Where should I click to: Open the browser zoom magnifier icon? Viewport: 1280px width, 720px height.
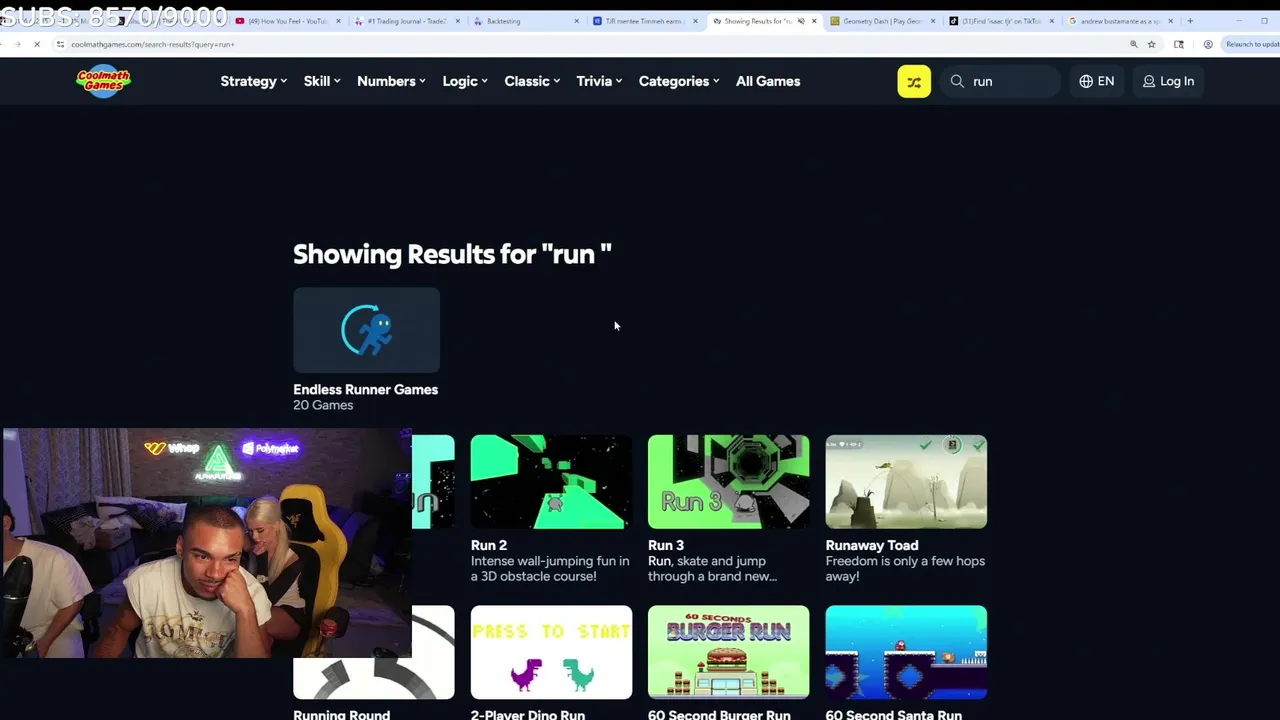coord(1133,44)
